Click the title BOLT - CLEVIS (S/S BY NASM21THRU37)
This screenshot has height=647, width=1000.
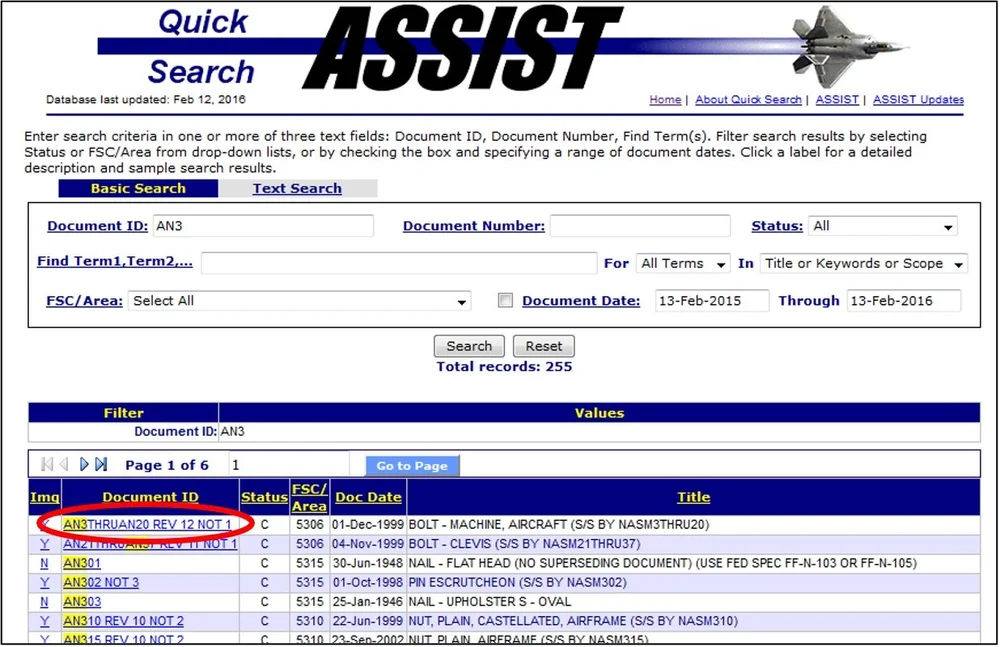point(524,544)
